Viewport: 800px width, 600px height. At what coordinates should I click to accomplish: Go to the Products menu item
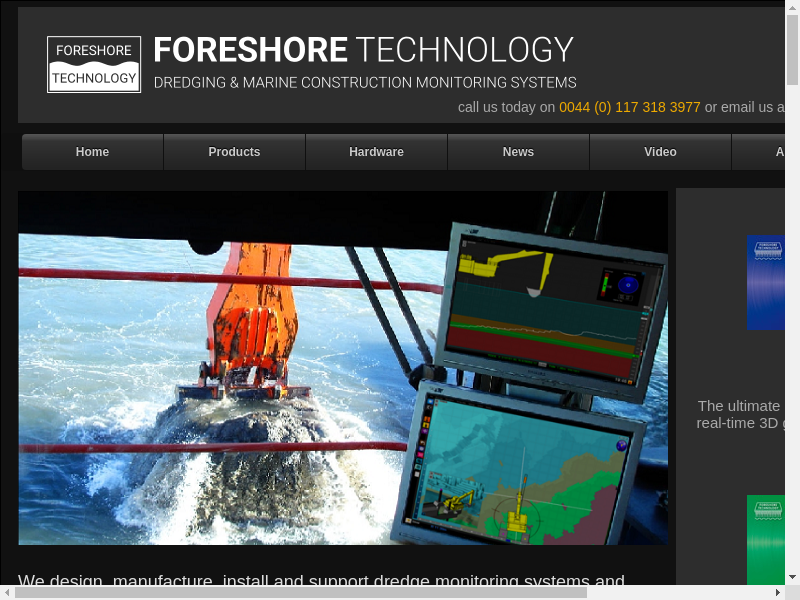(234, 152)
